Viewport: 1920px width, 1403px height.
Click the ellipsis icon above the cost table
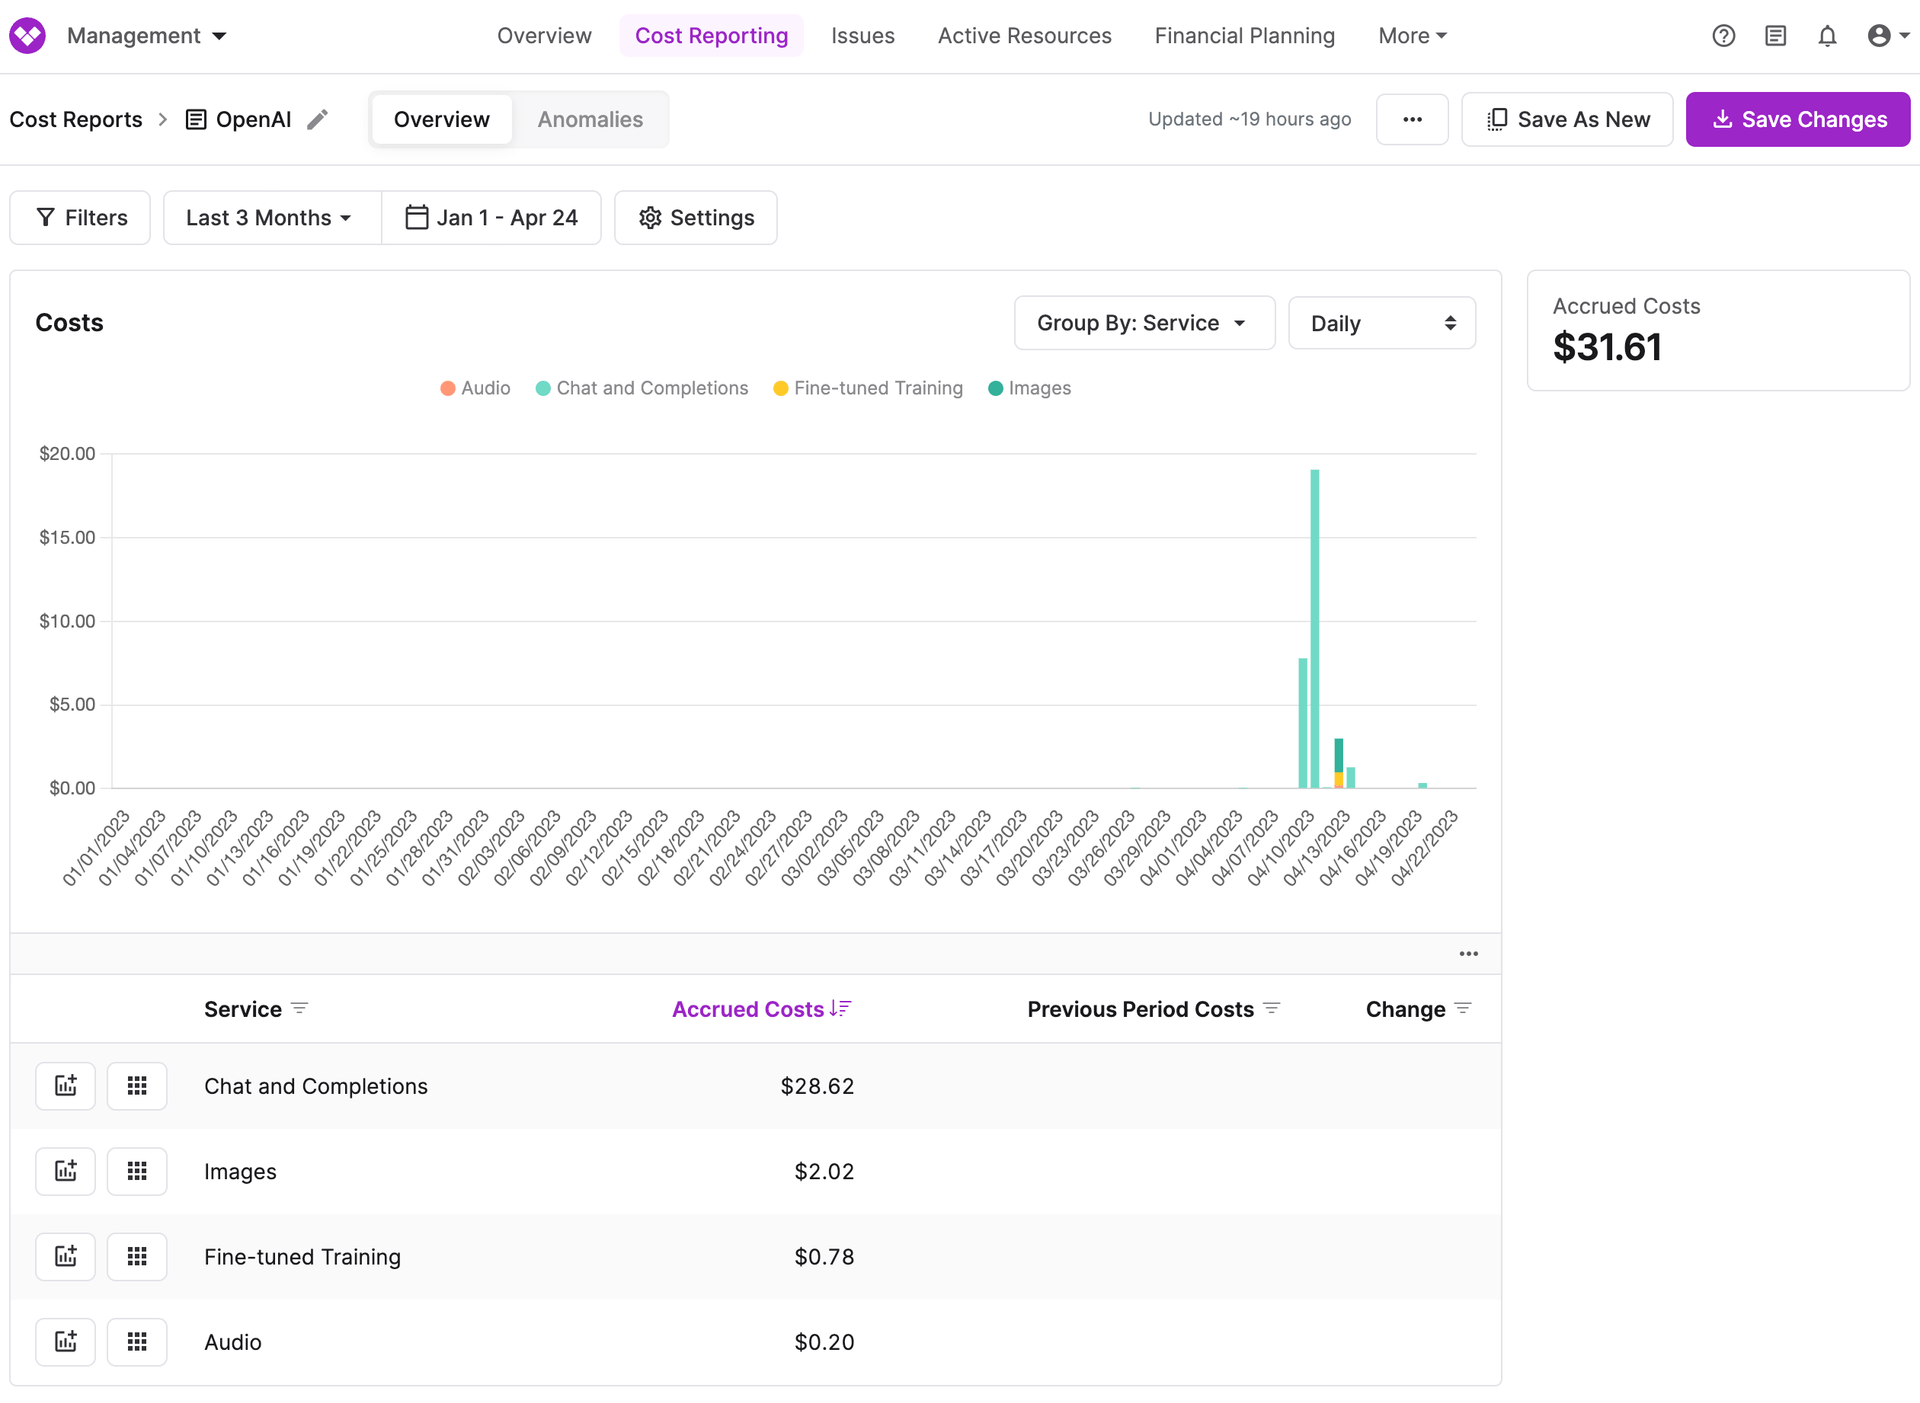[x=1468, y=953]
